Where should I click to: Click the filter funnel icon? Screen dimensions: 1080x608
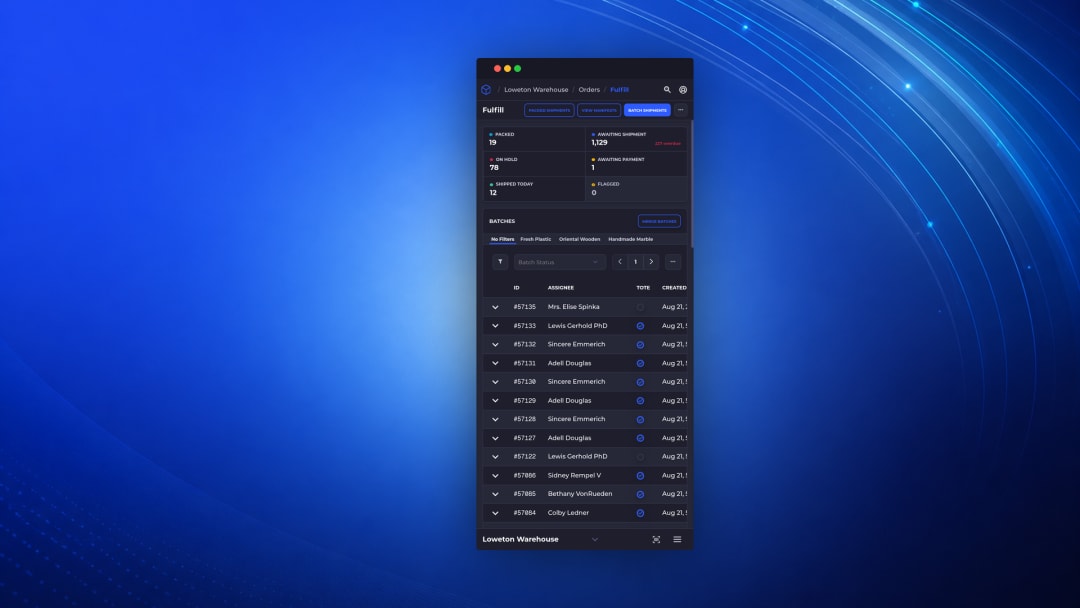tap(500, 262)
